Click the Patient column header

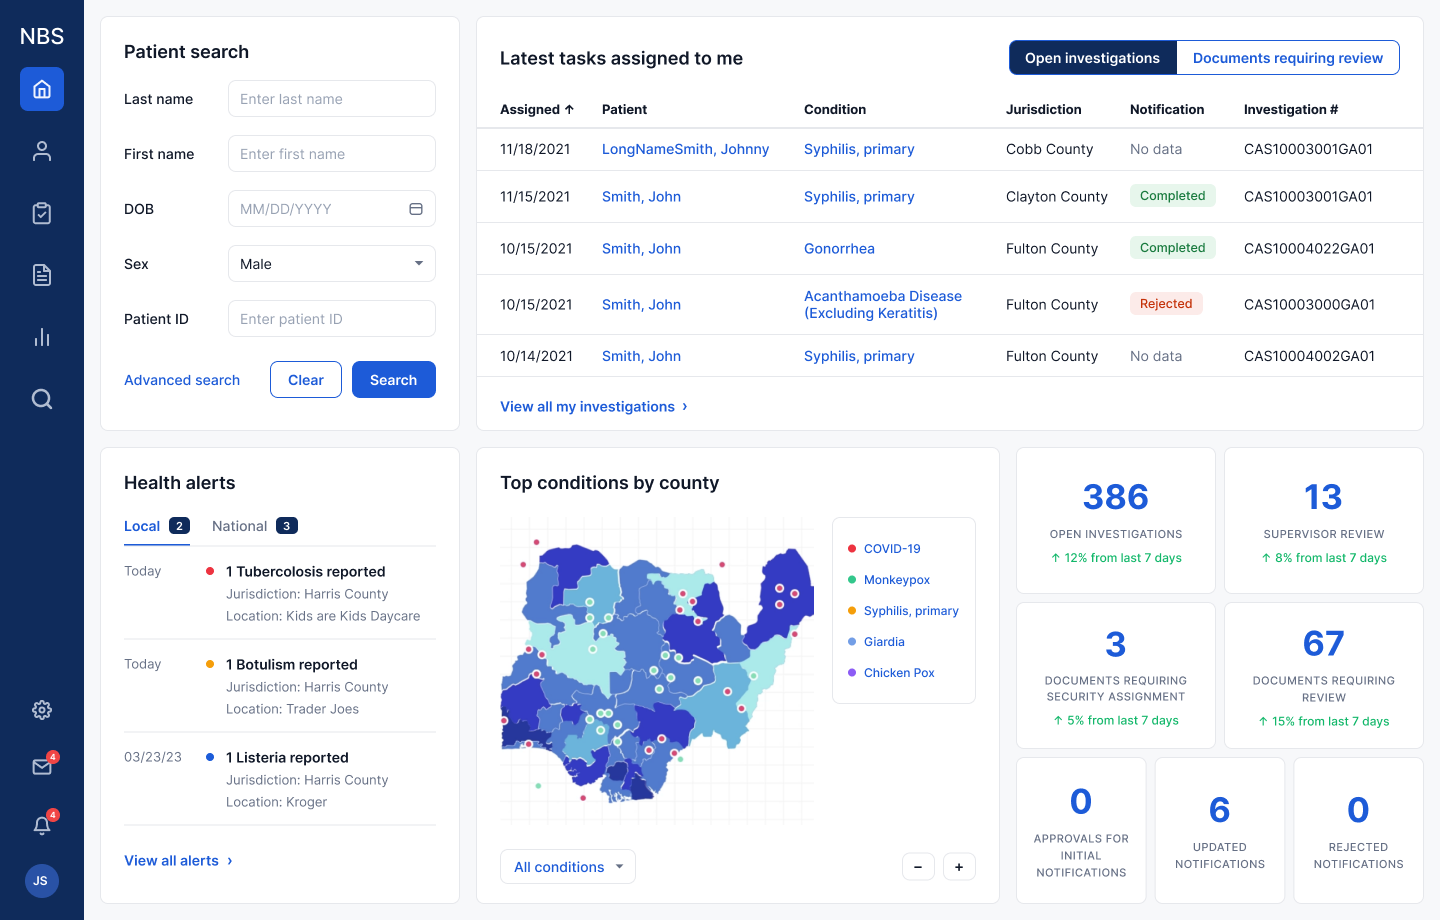624,109
